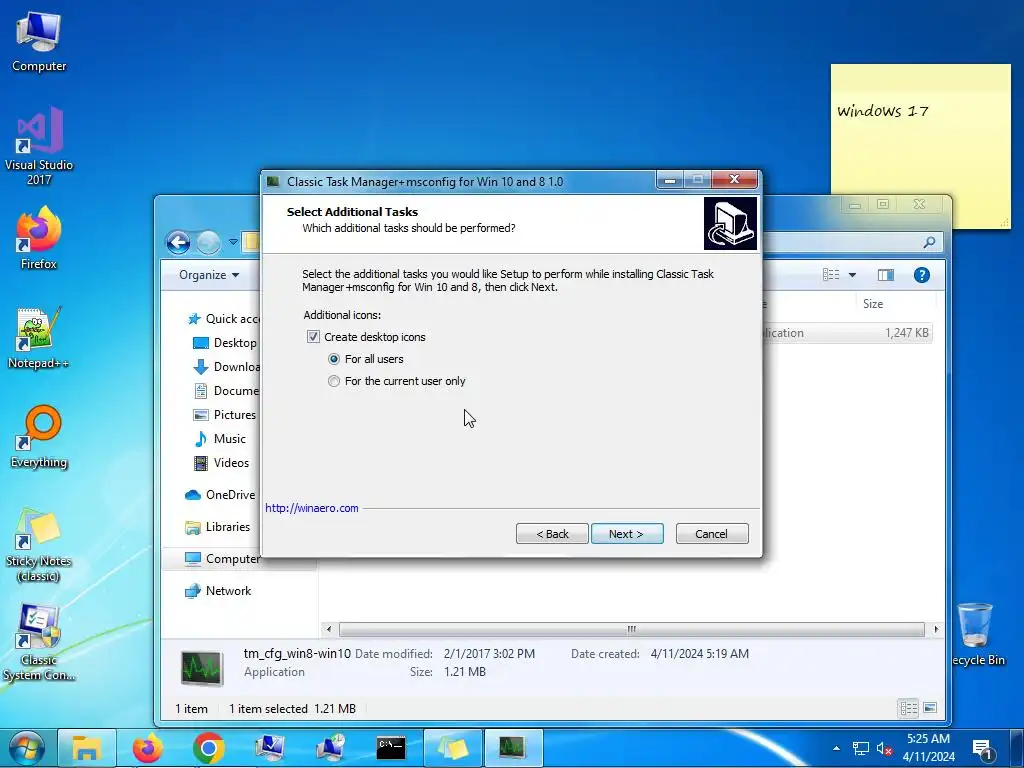Switch to large icons view in Explorer status bar
Image resolution: width=1024 pixels, height=768 pixels.
[931, 708]
